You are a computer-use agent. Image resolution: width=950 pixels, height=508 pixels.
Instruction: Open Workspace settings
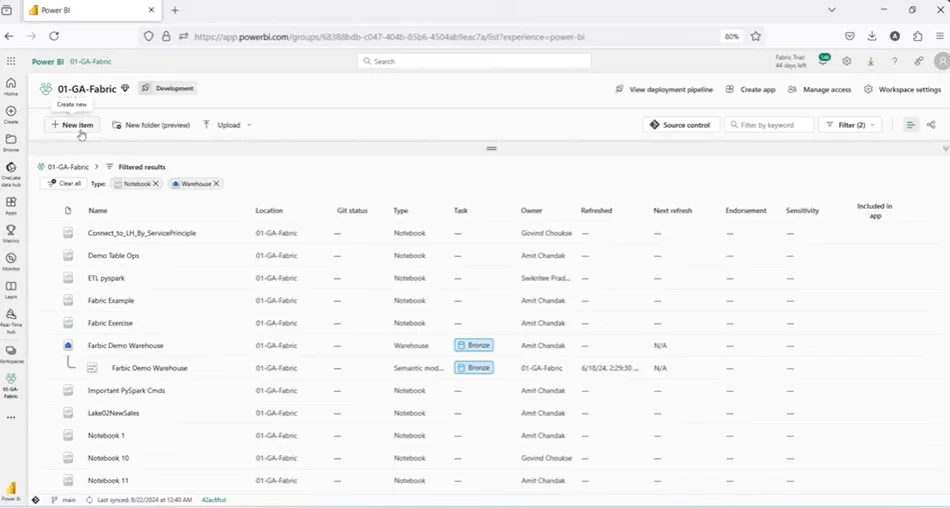[x=902, y=89]
